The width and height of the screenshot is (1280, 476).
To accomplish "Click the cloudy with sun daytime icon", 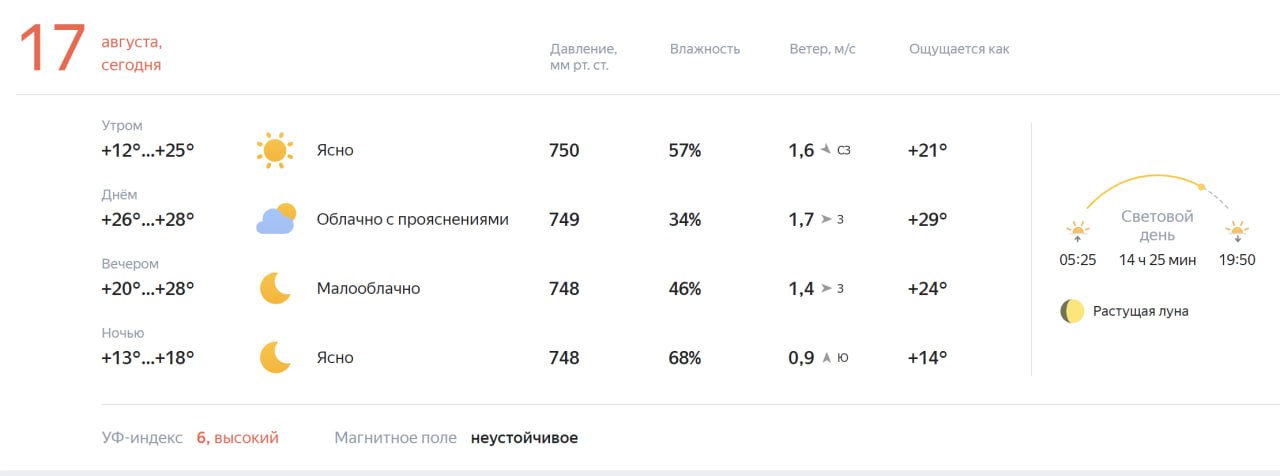I will [x=275, y=219].
